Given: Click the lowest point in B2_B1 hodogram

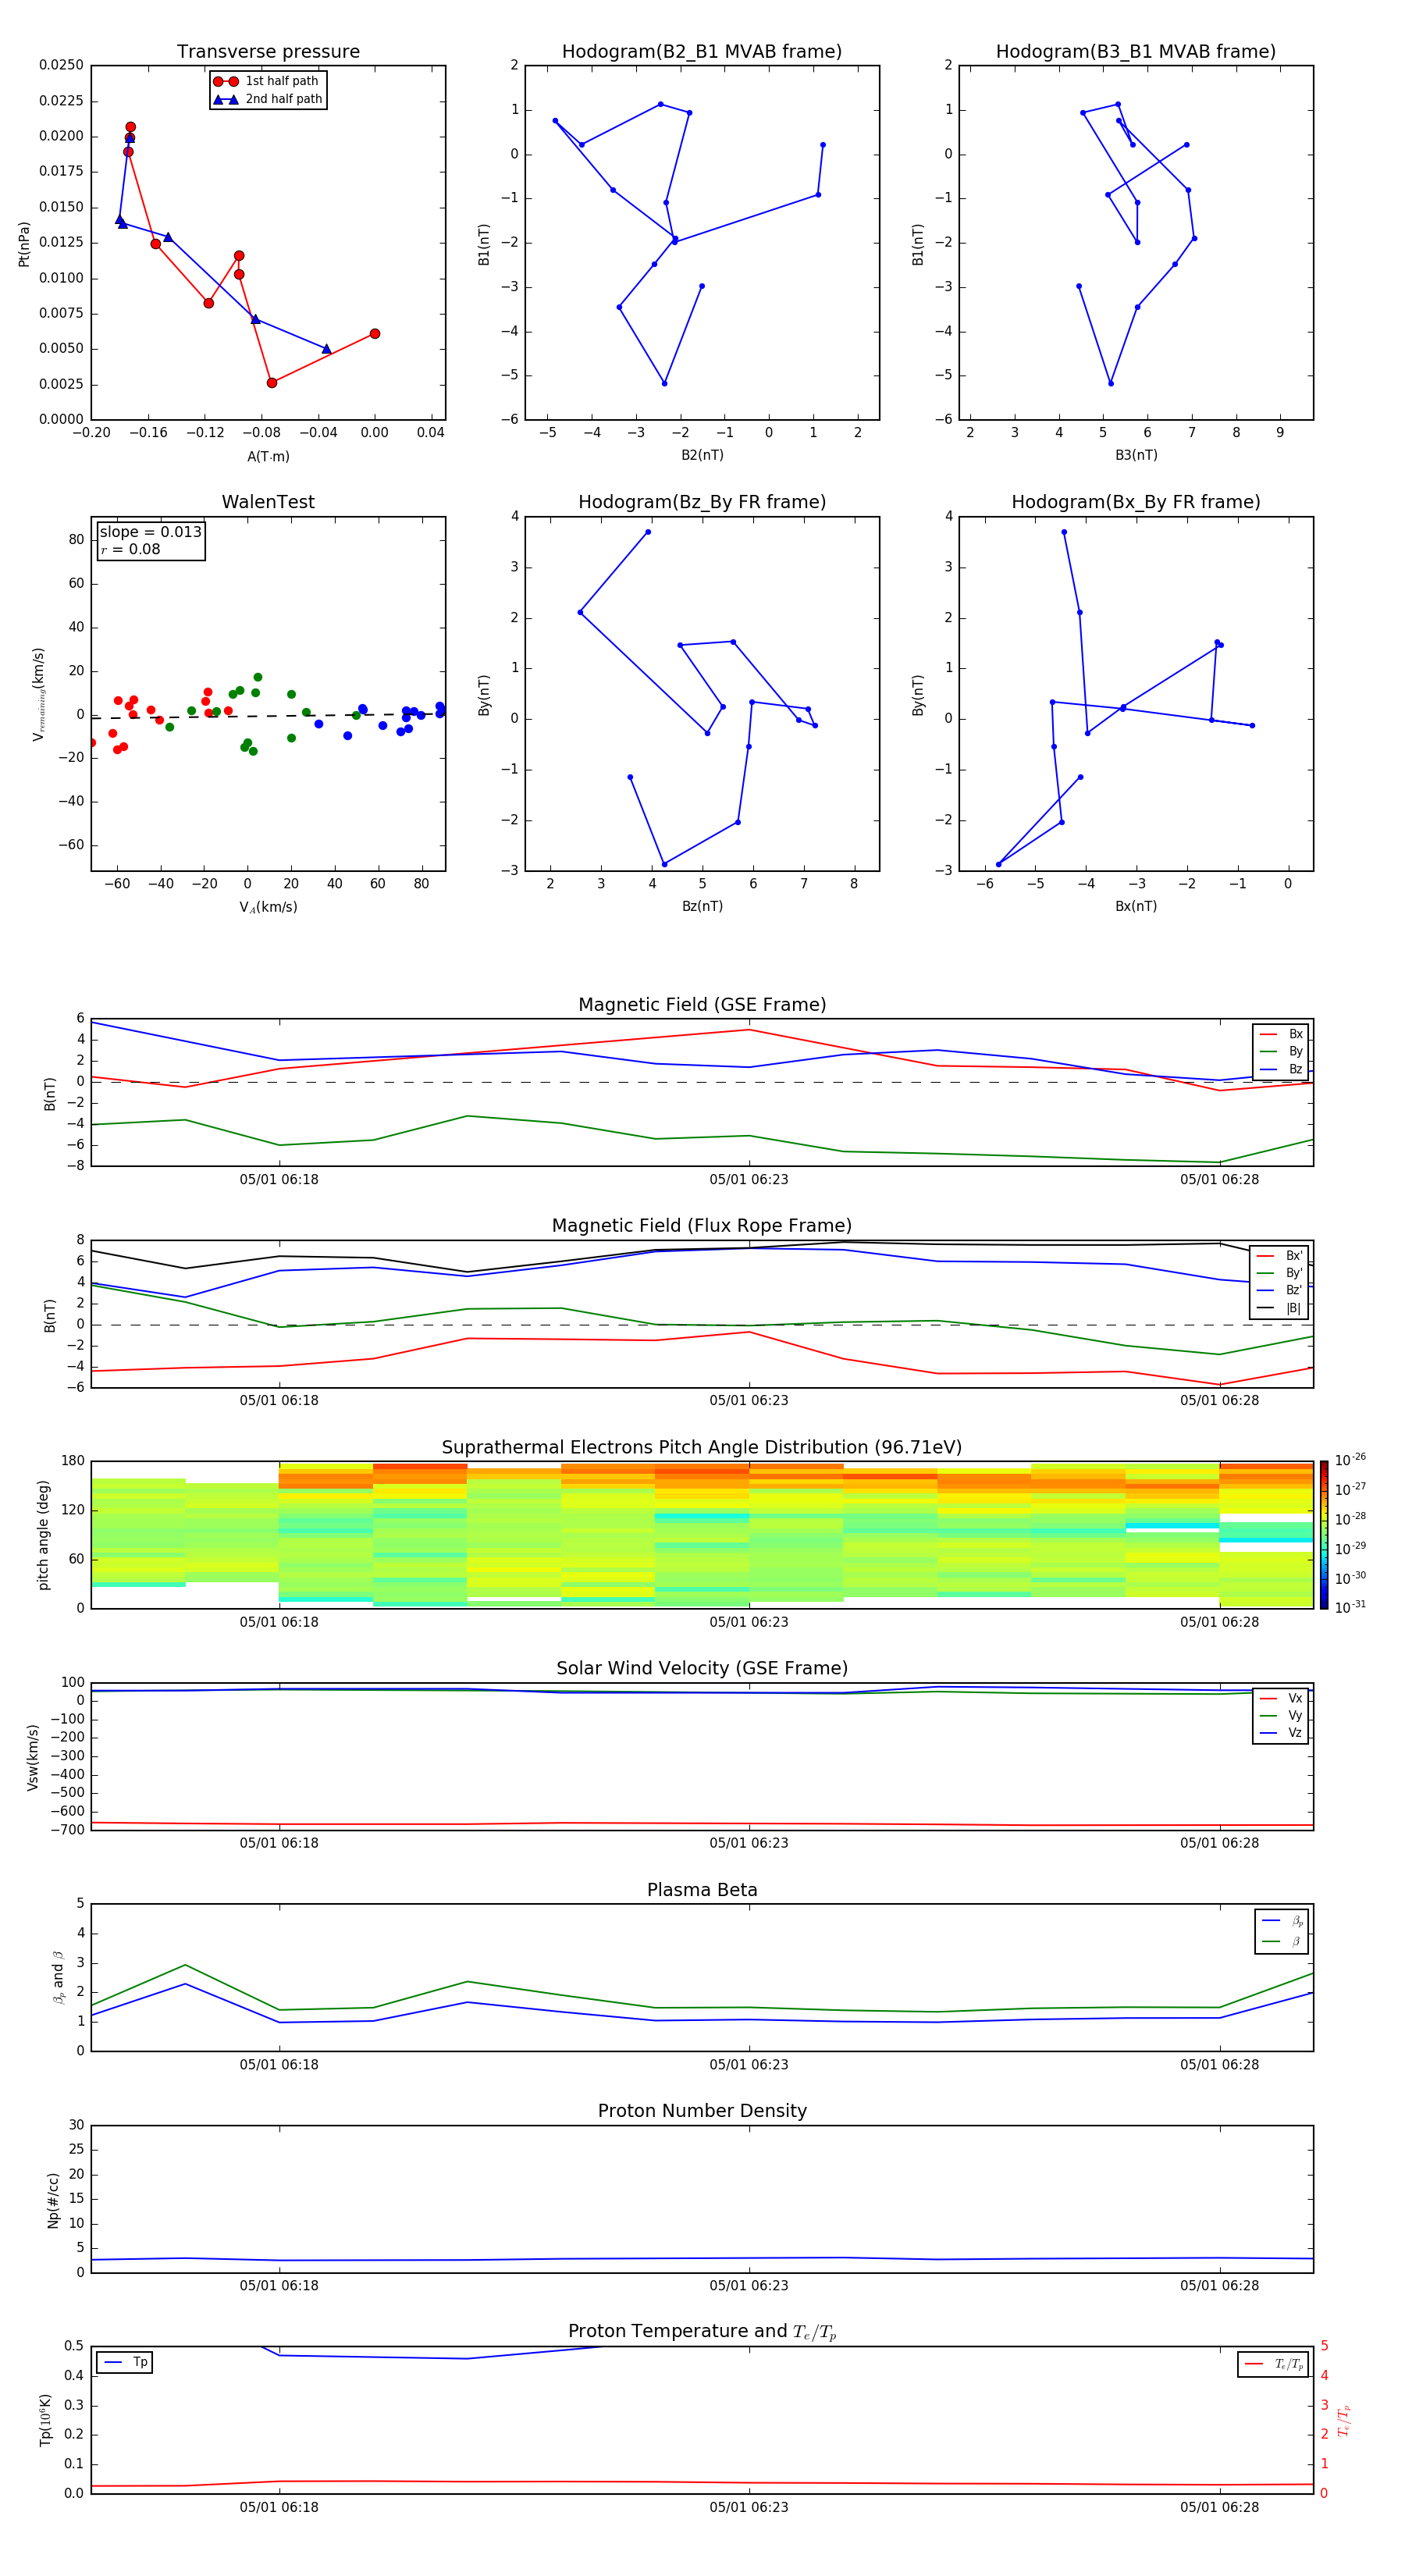Looking at the screenshot, I should click(664, 383).
